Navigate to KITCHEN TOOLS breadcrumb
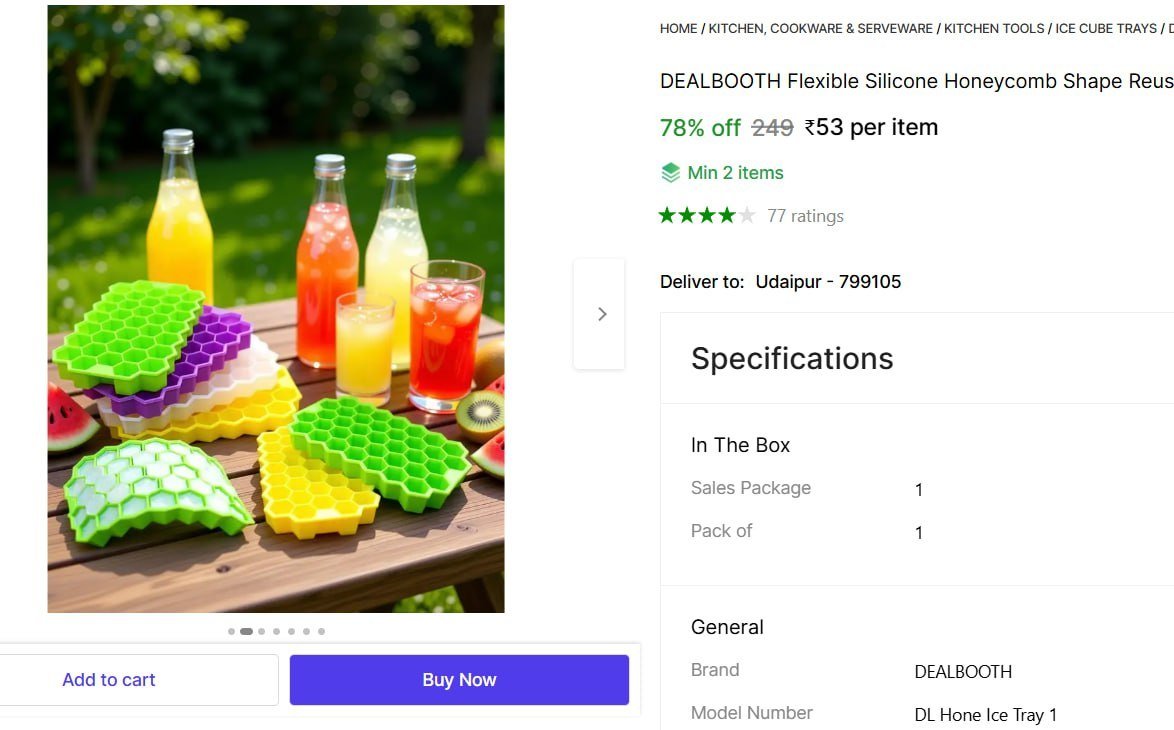This screenshot has height=730, width=1174. pos(994,28)
